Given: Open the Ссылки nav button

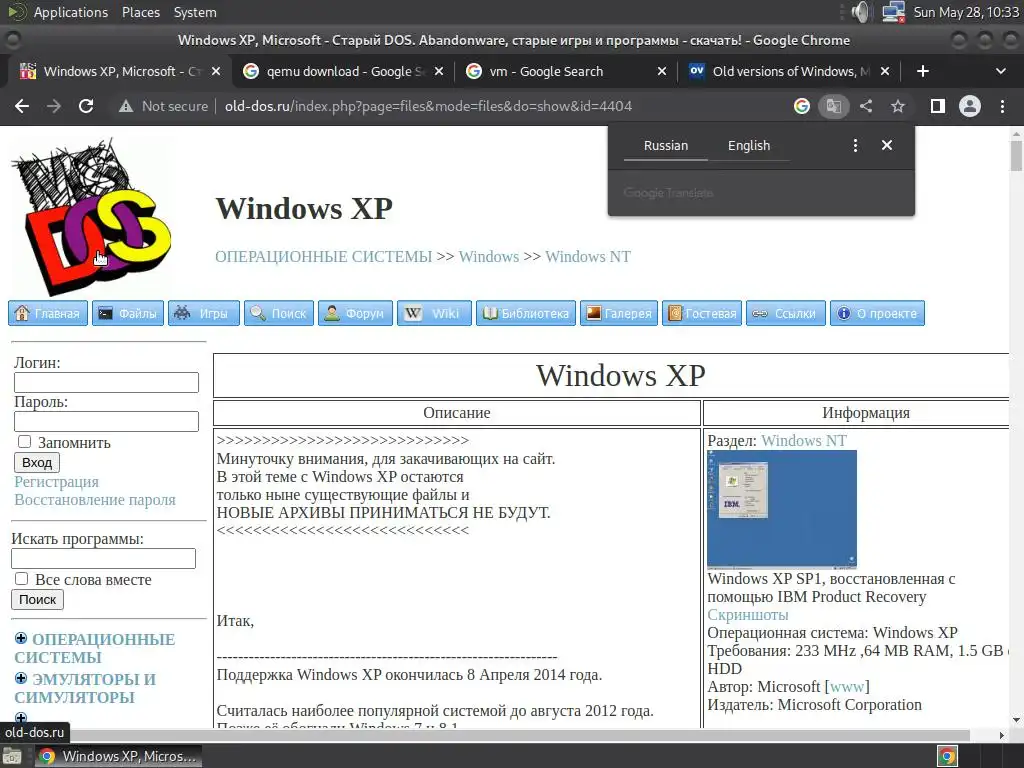Looking at the screenshot, I should [x=786, y=313].
